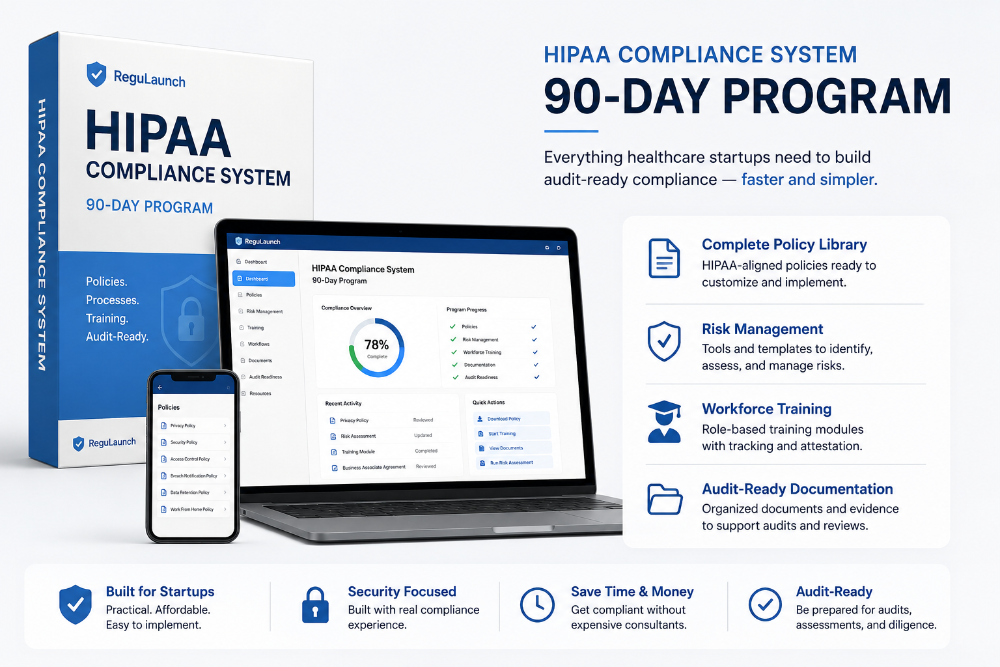Click green checkmark before Documentation in Program Progress

pos(455,364)
